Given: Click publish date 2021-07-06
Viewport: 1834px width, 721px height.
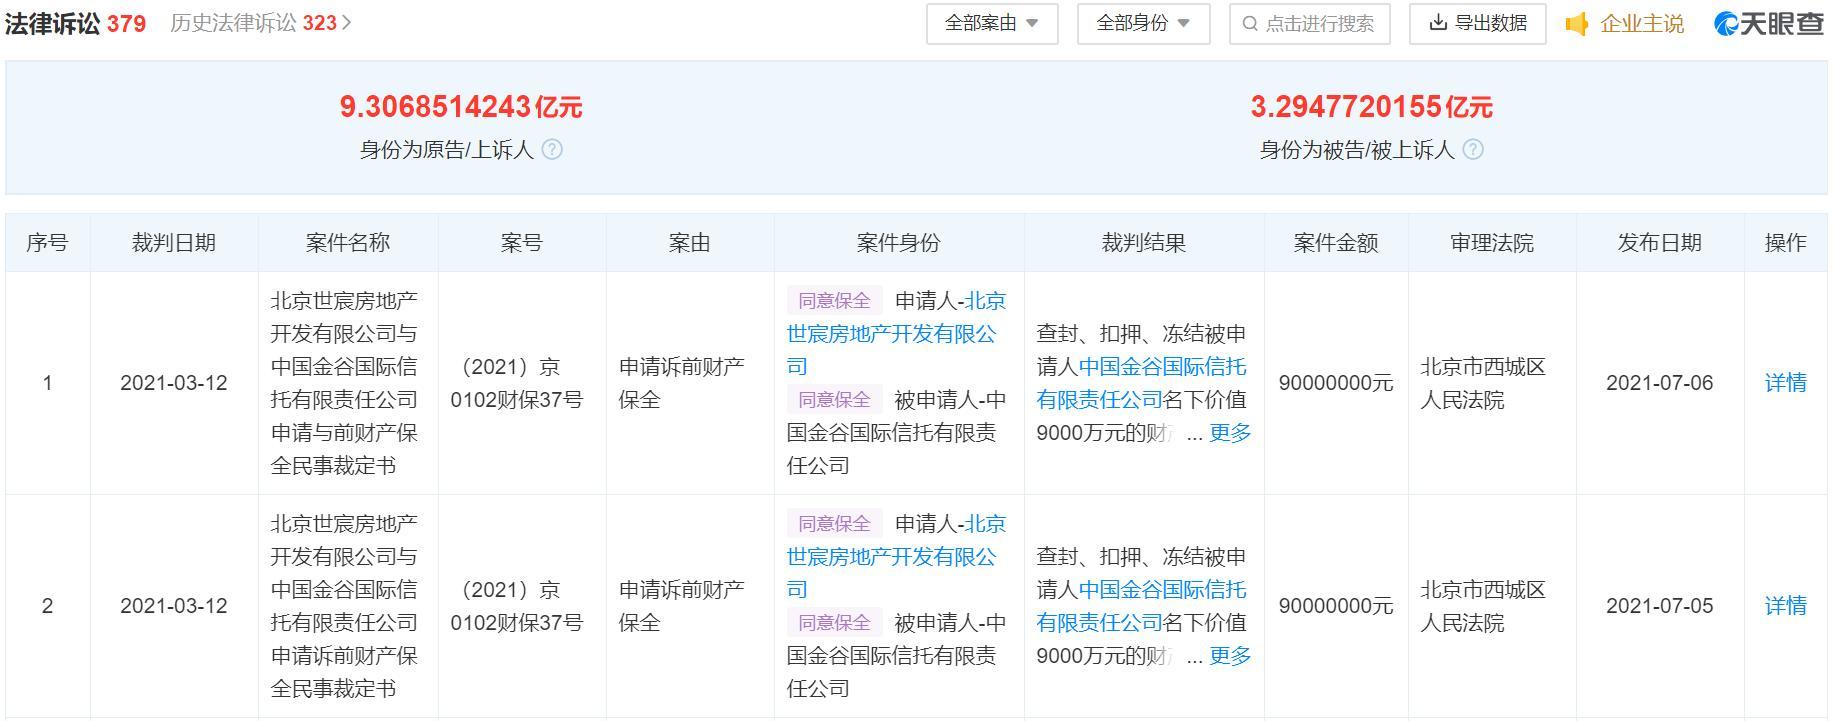Looking at the screenshot, I should 1660,383.
